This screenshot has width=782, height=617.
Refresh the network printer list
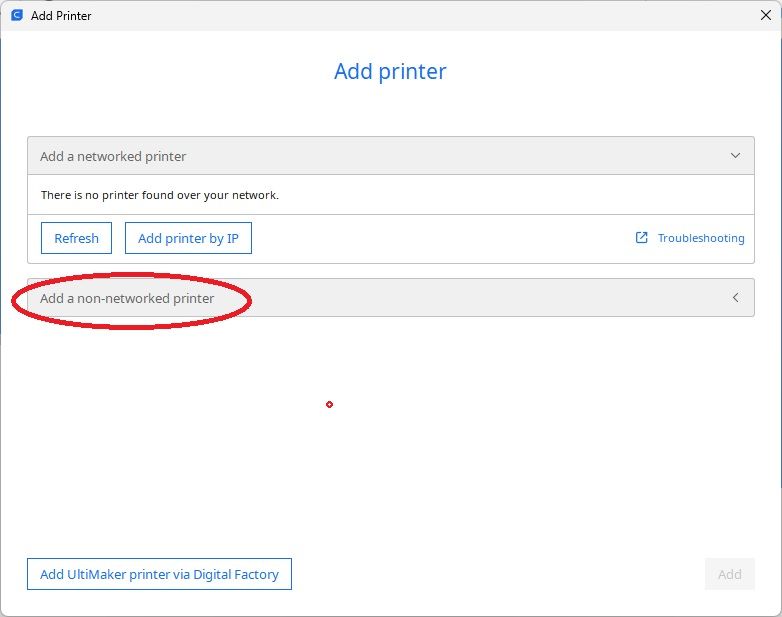pyautogui.click(x=76, y=238)
